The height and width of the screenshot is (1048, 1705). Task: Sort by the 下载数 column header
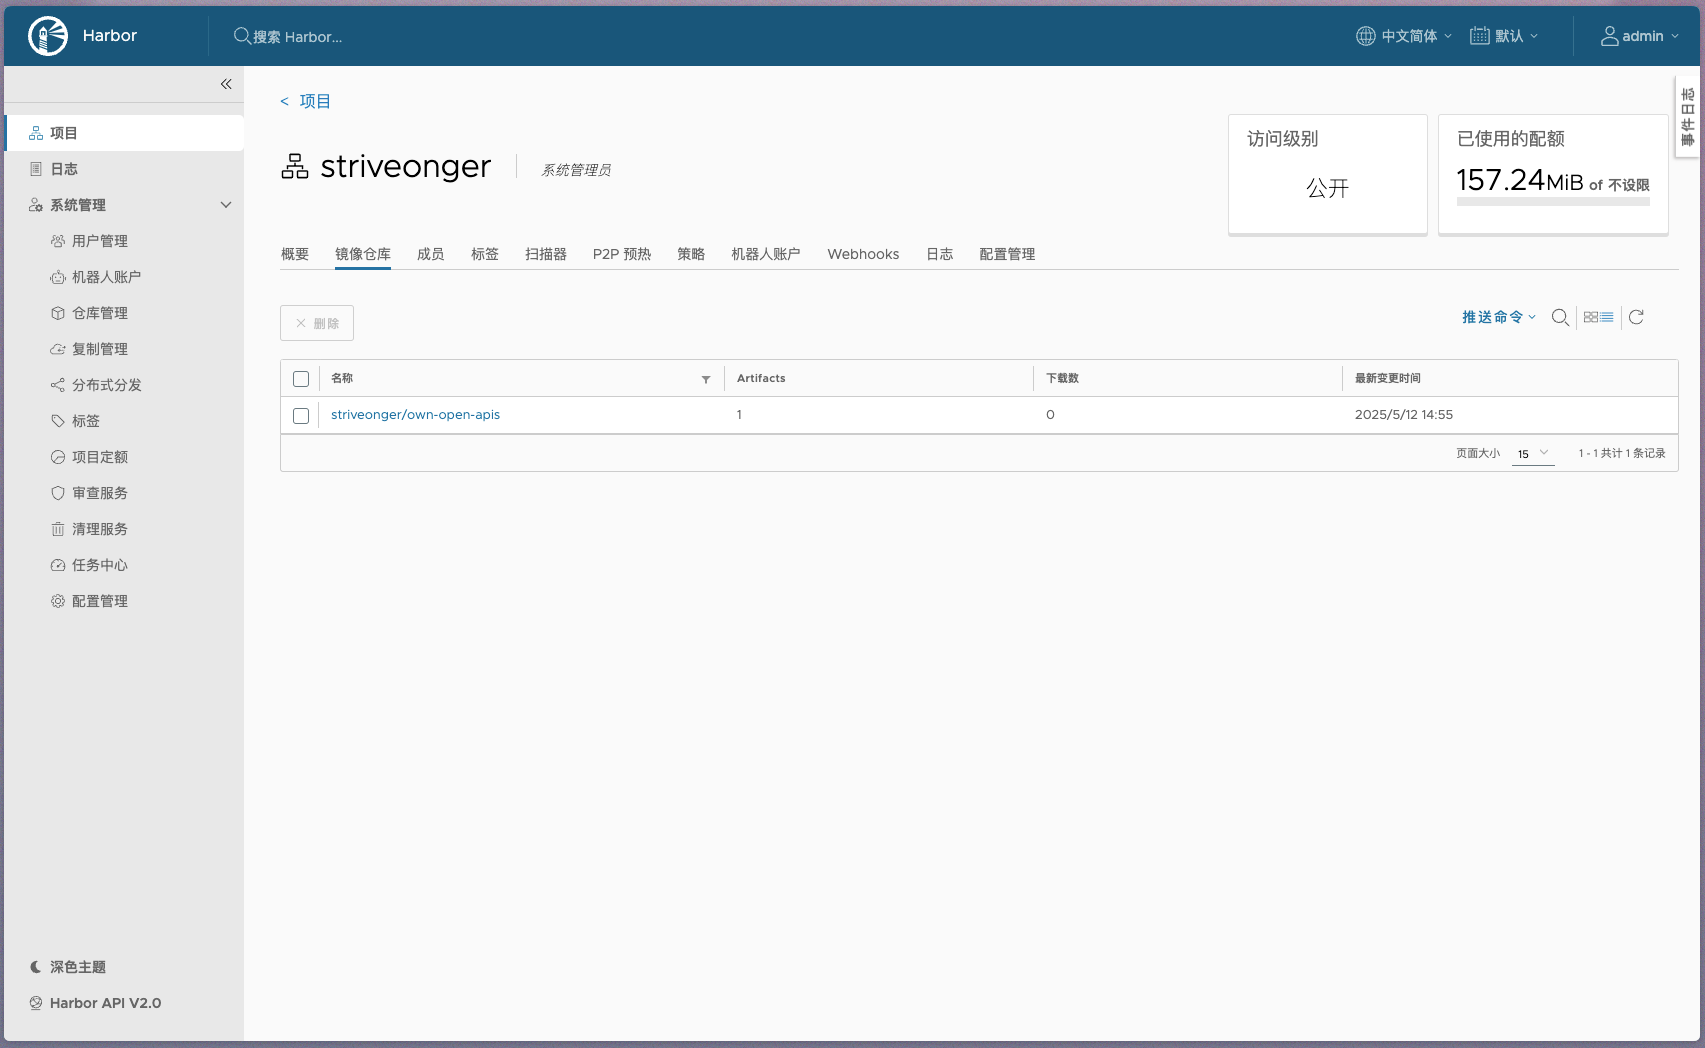[x=1062, y=378]
